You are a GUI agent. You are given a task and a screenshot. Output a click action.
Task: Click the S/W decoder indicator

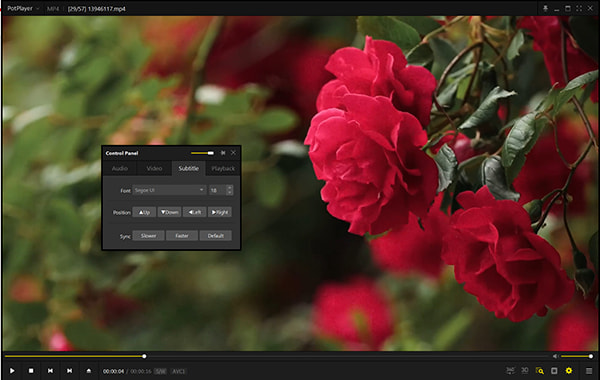tap(161, 371)
